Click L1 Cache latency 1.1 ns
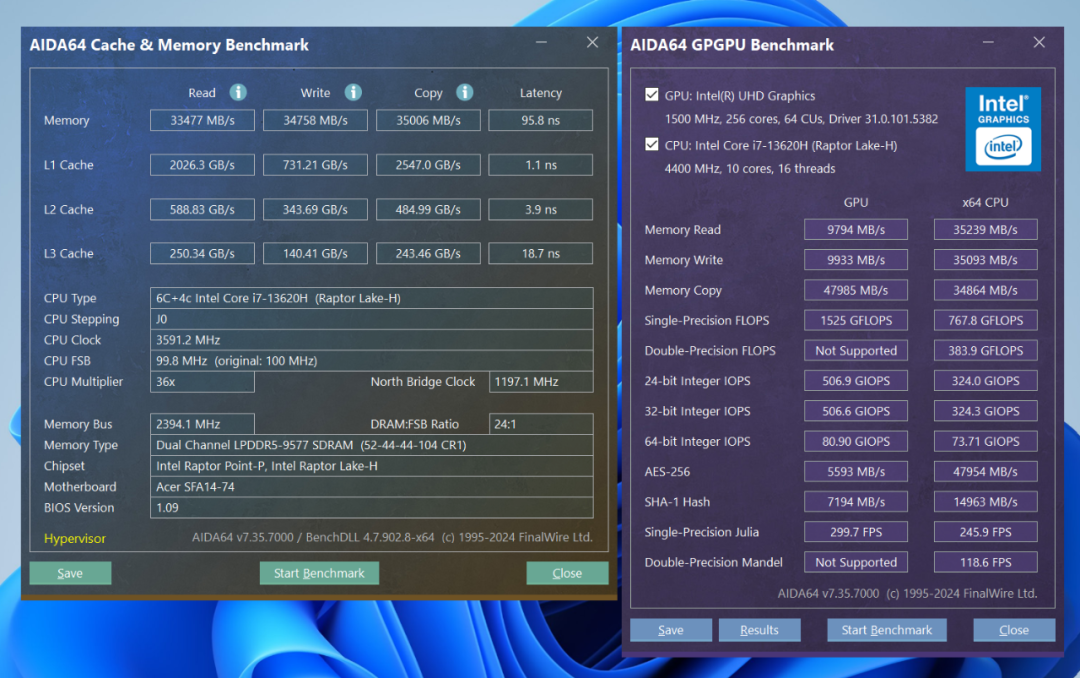Image resolution: width=1080 pixels, height=678 pixels. [541, 165]
